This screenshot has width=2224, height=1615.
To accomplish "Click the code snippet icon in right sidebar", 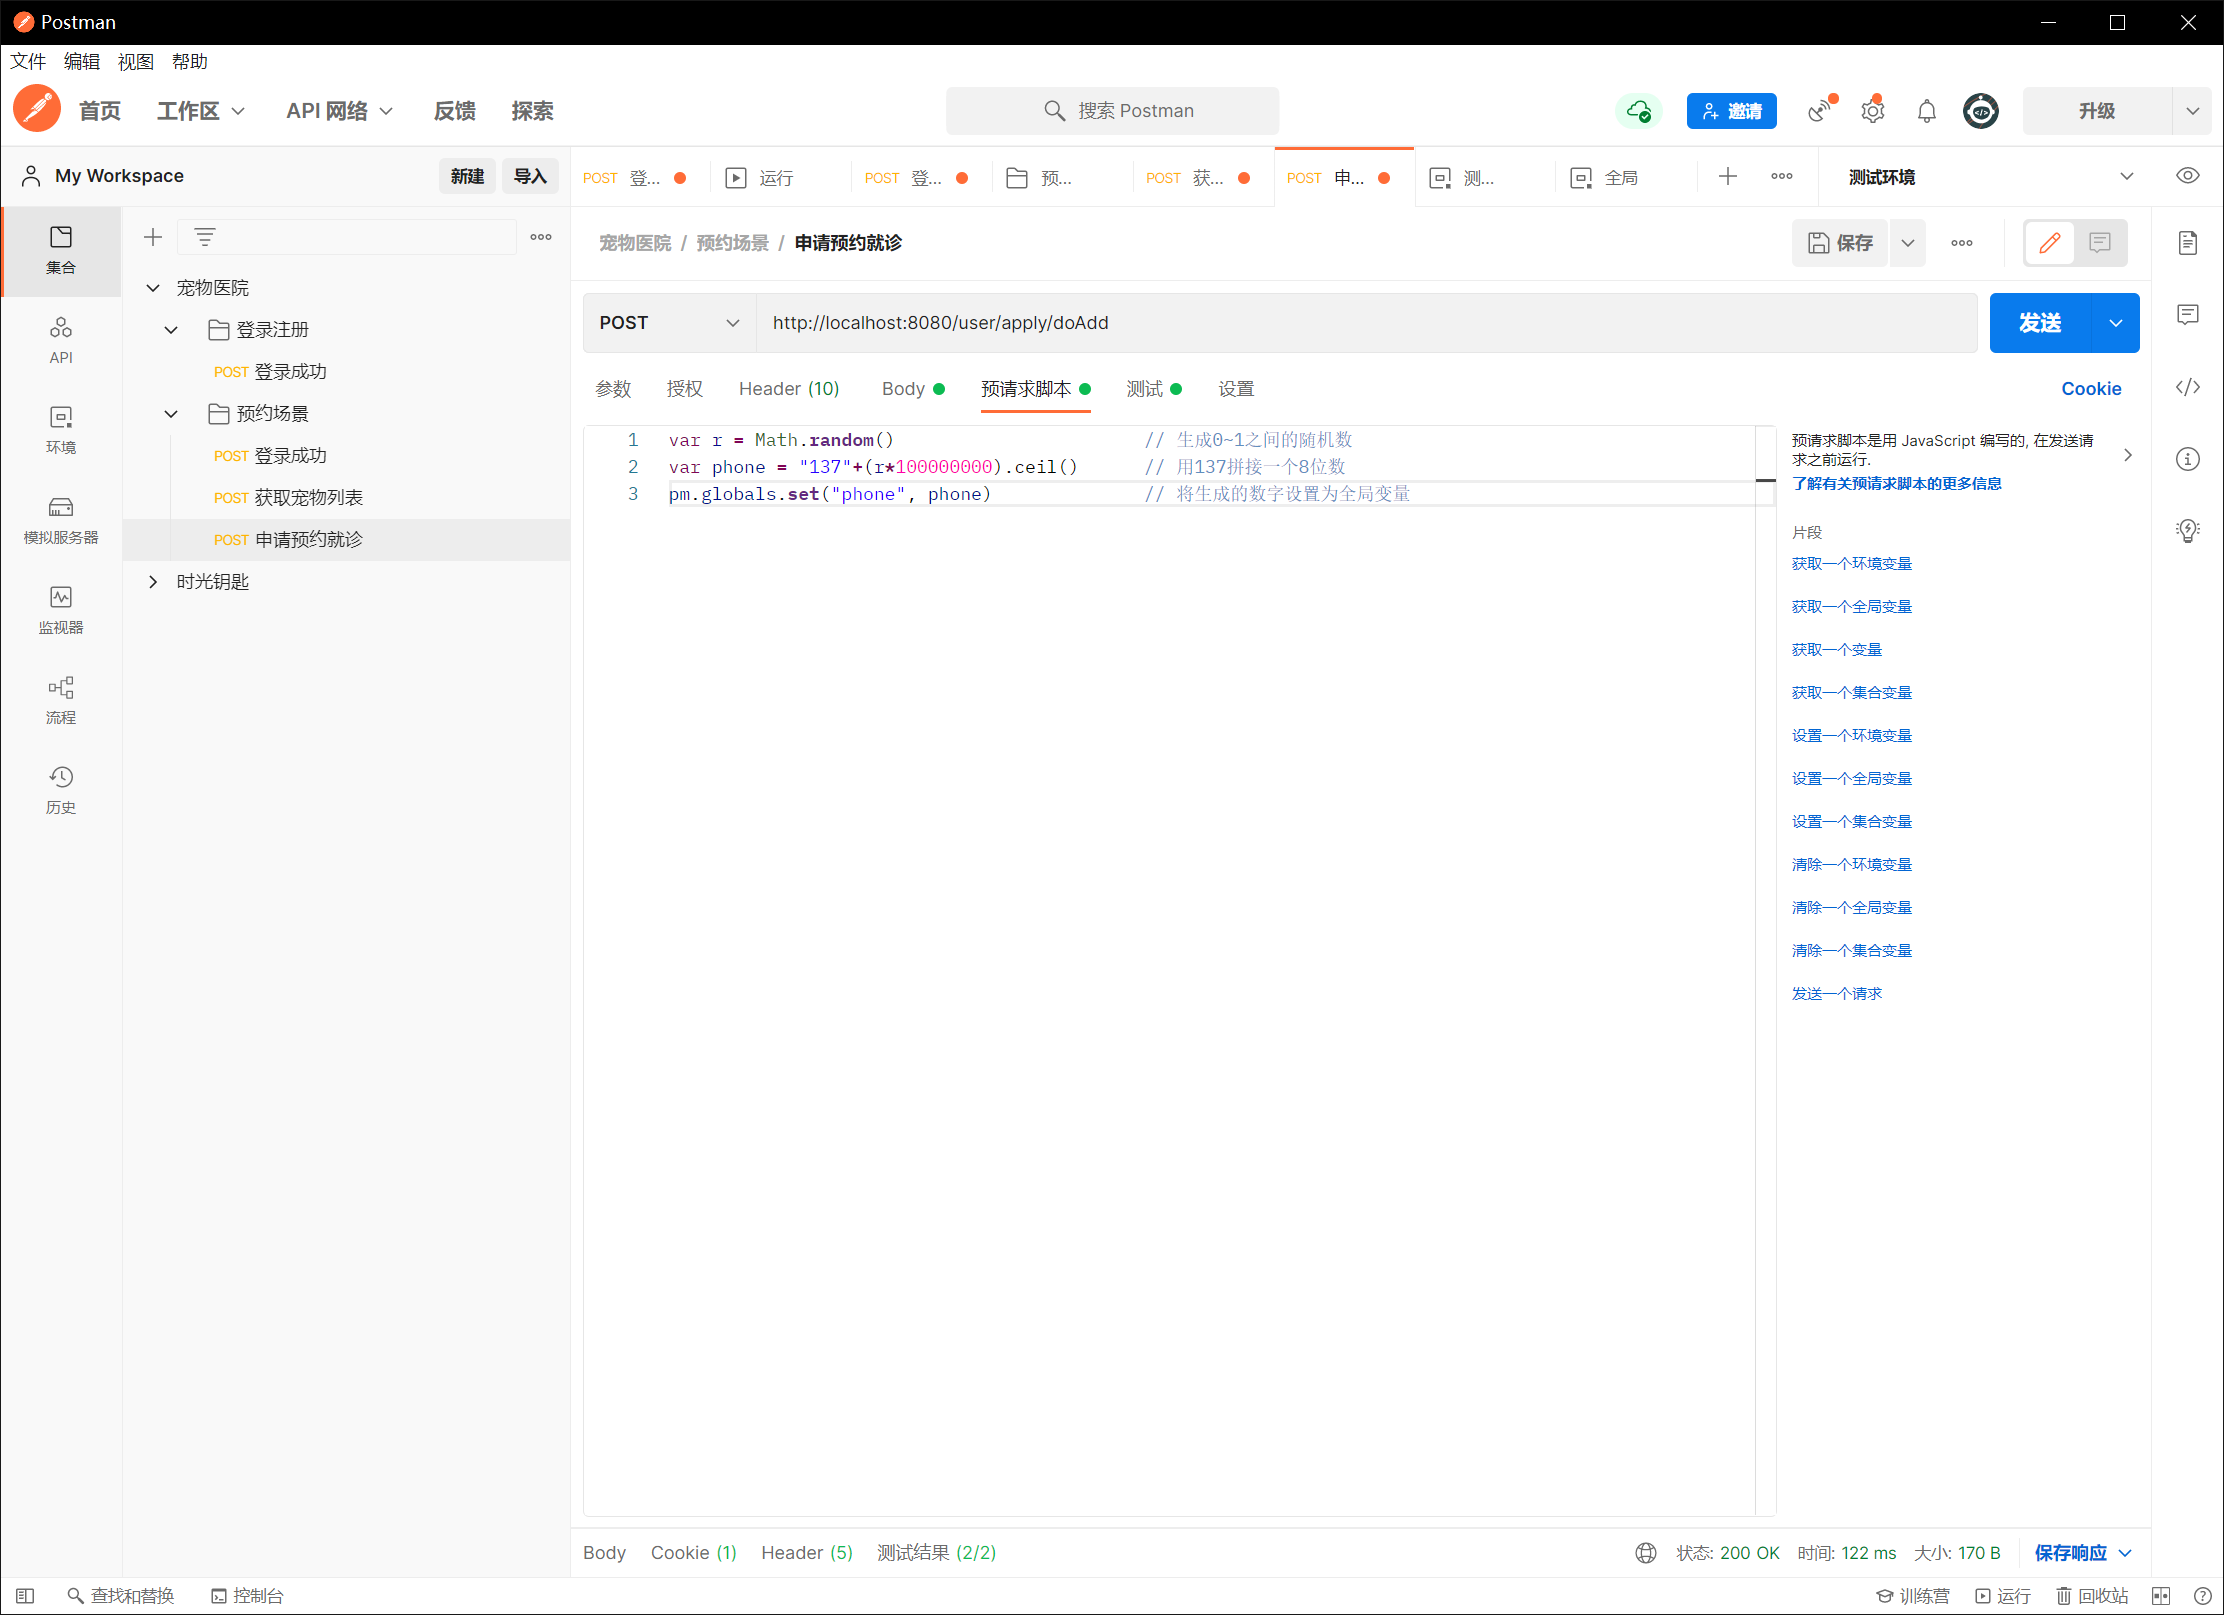I will [x=2187, y=387].
